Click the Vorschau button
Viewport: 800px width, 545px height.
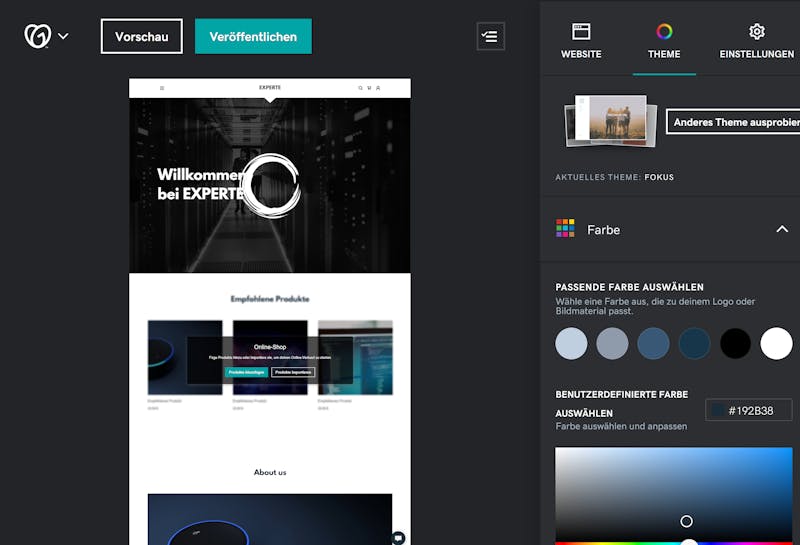[142, 36]
